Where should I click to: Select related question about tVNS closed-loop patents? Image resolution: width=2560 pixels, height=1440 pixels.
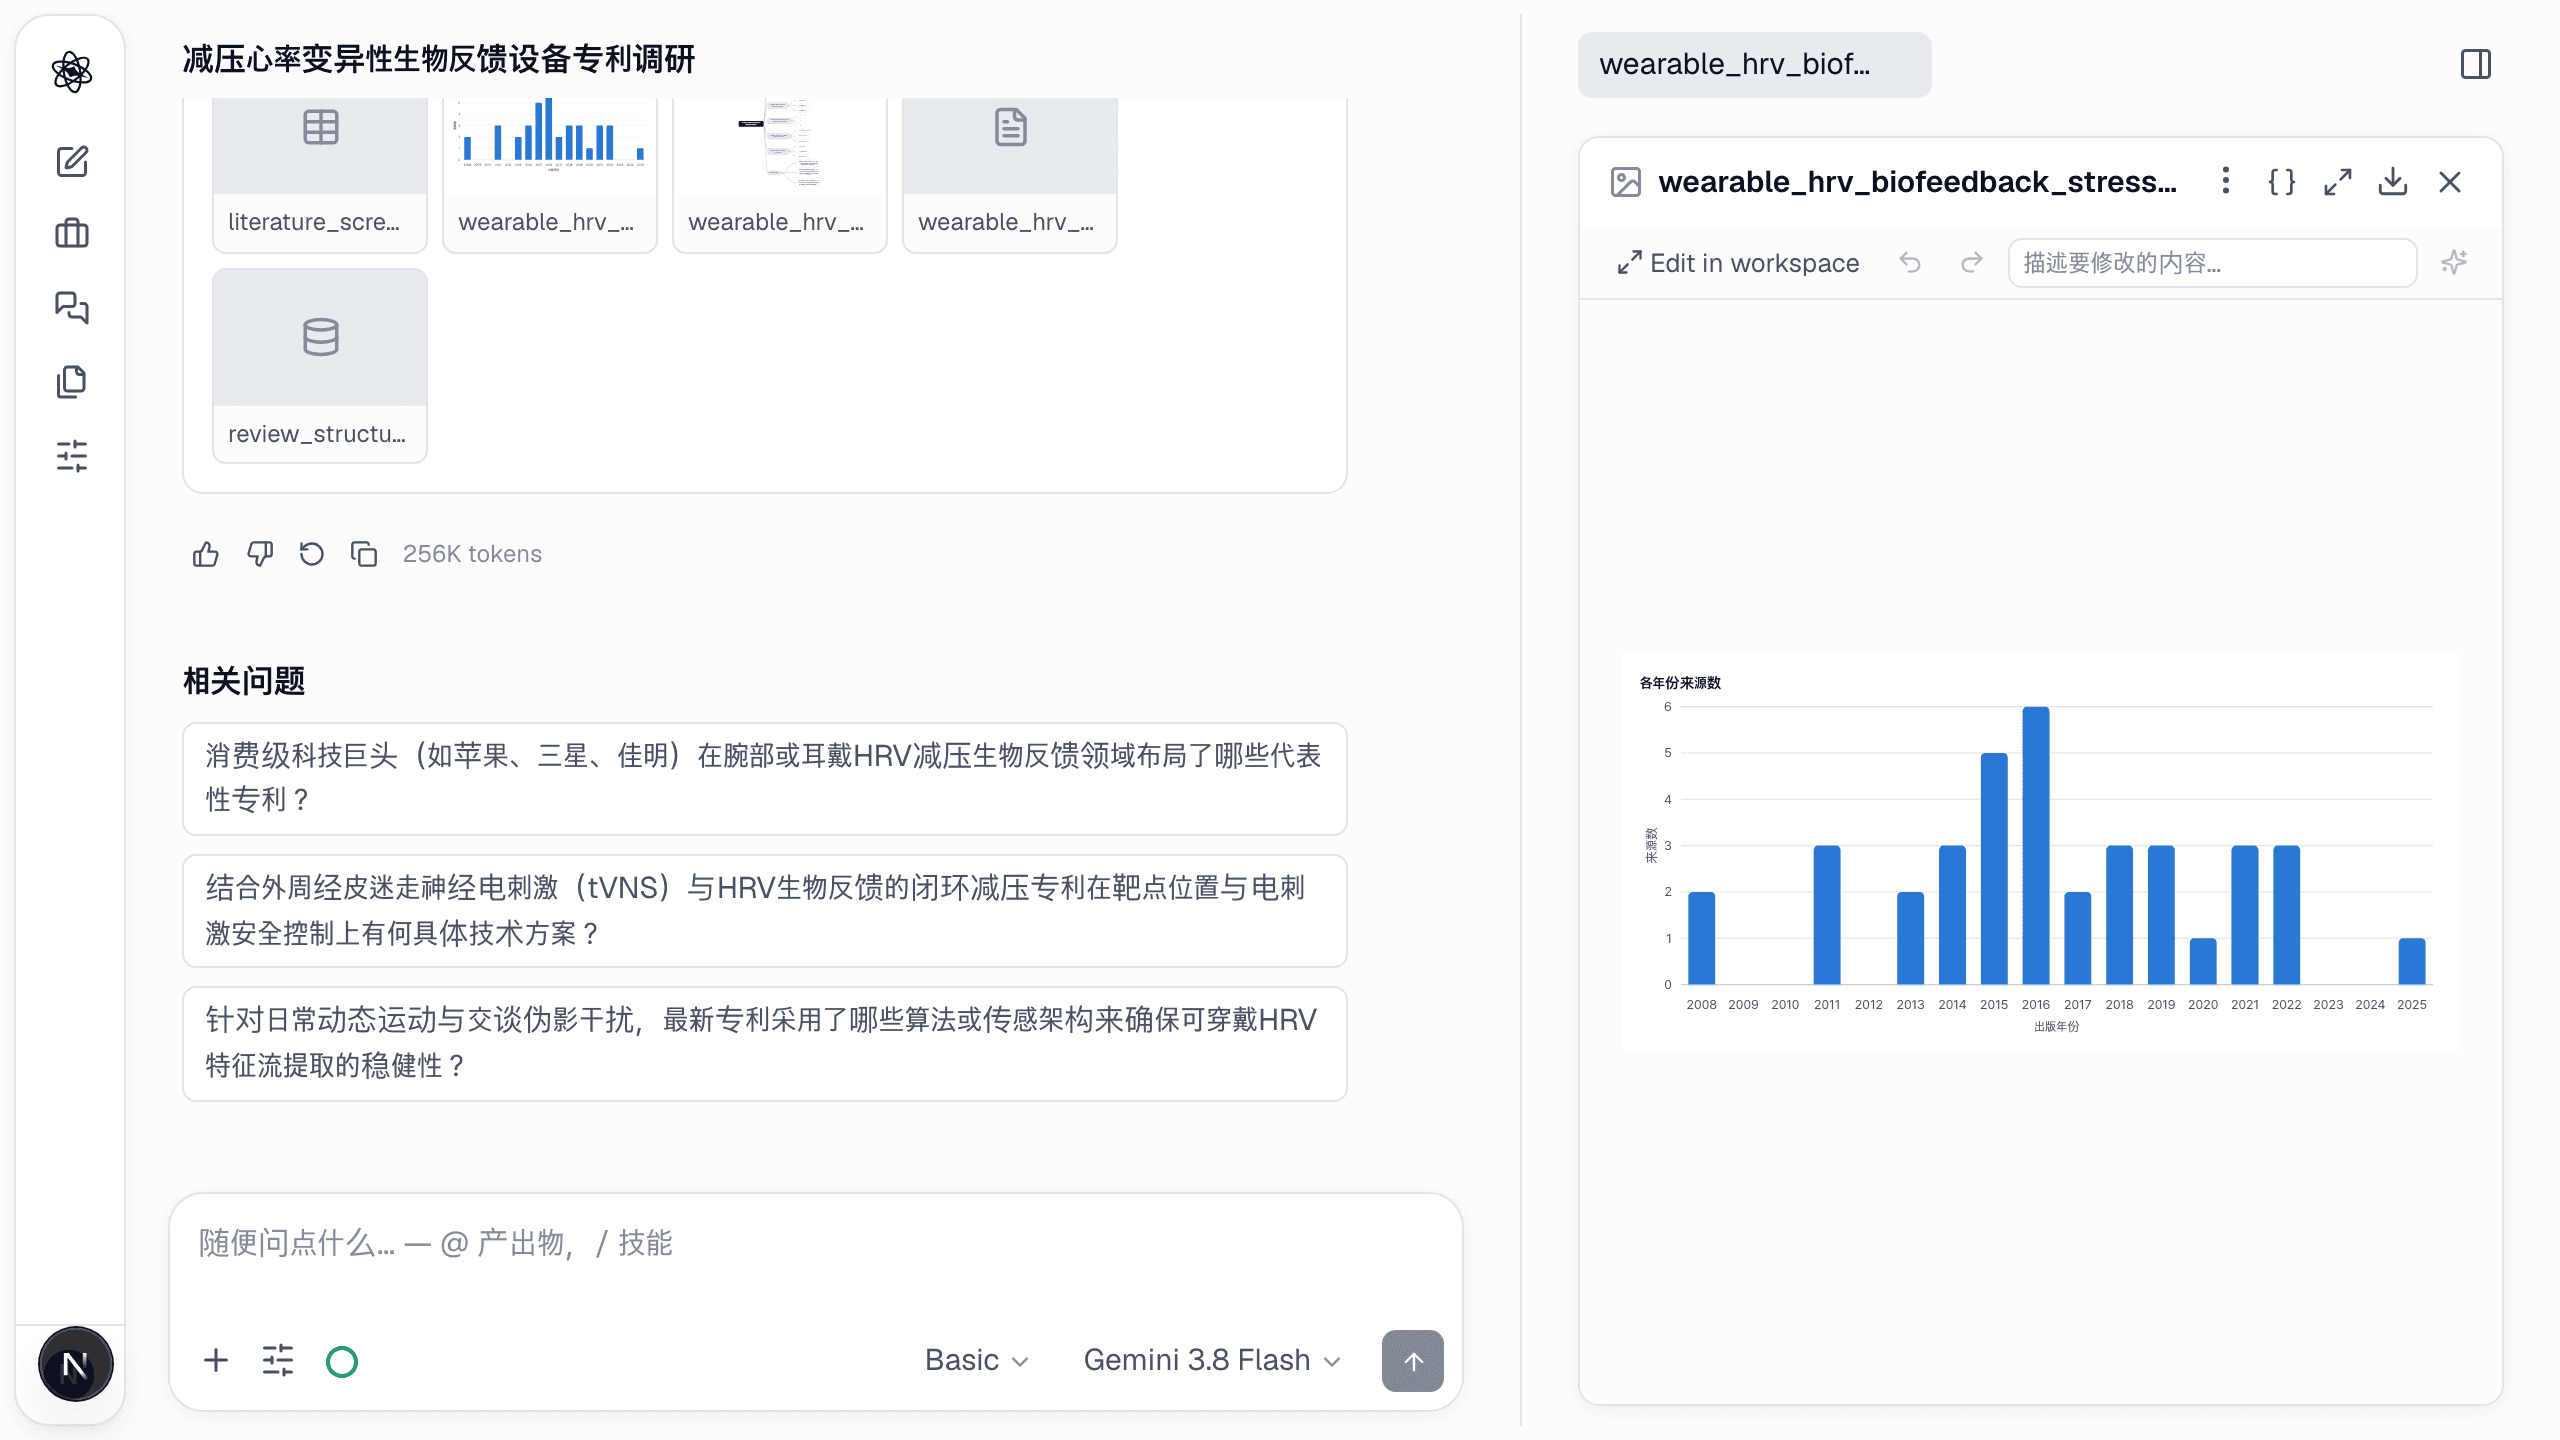765,910
